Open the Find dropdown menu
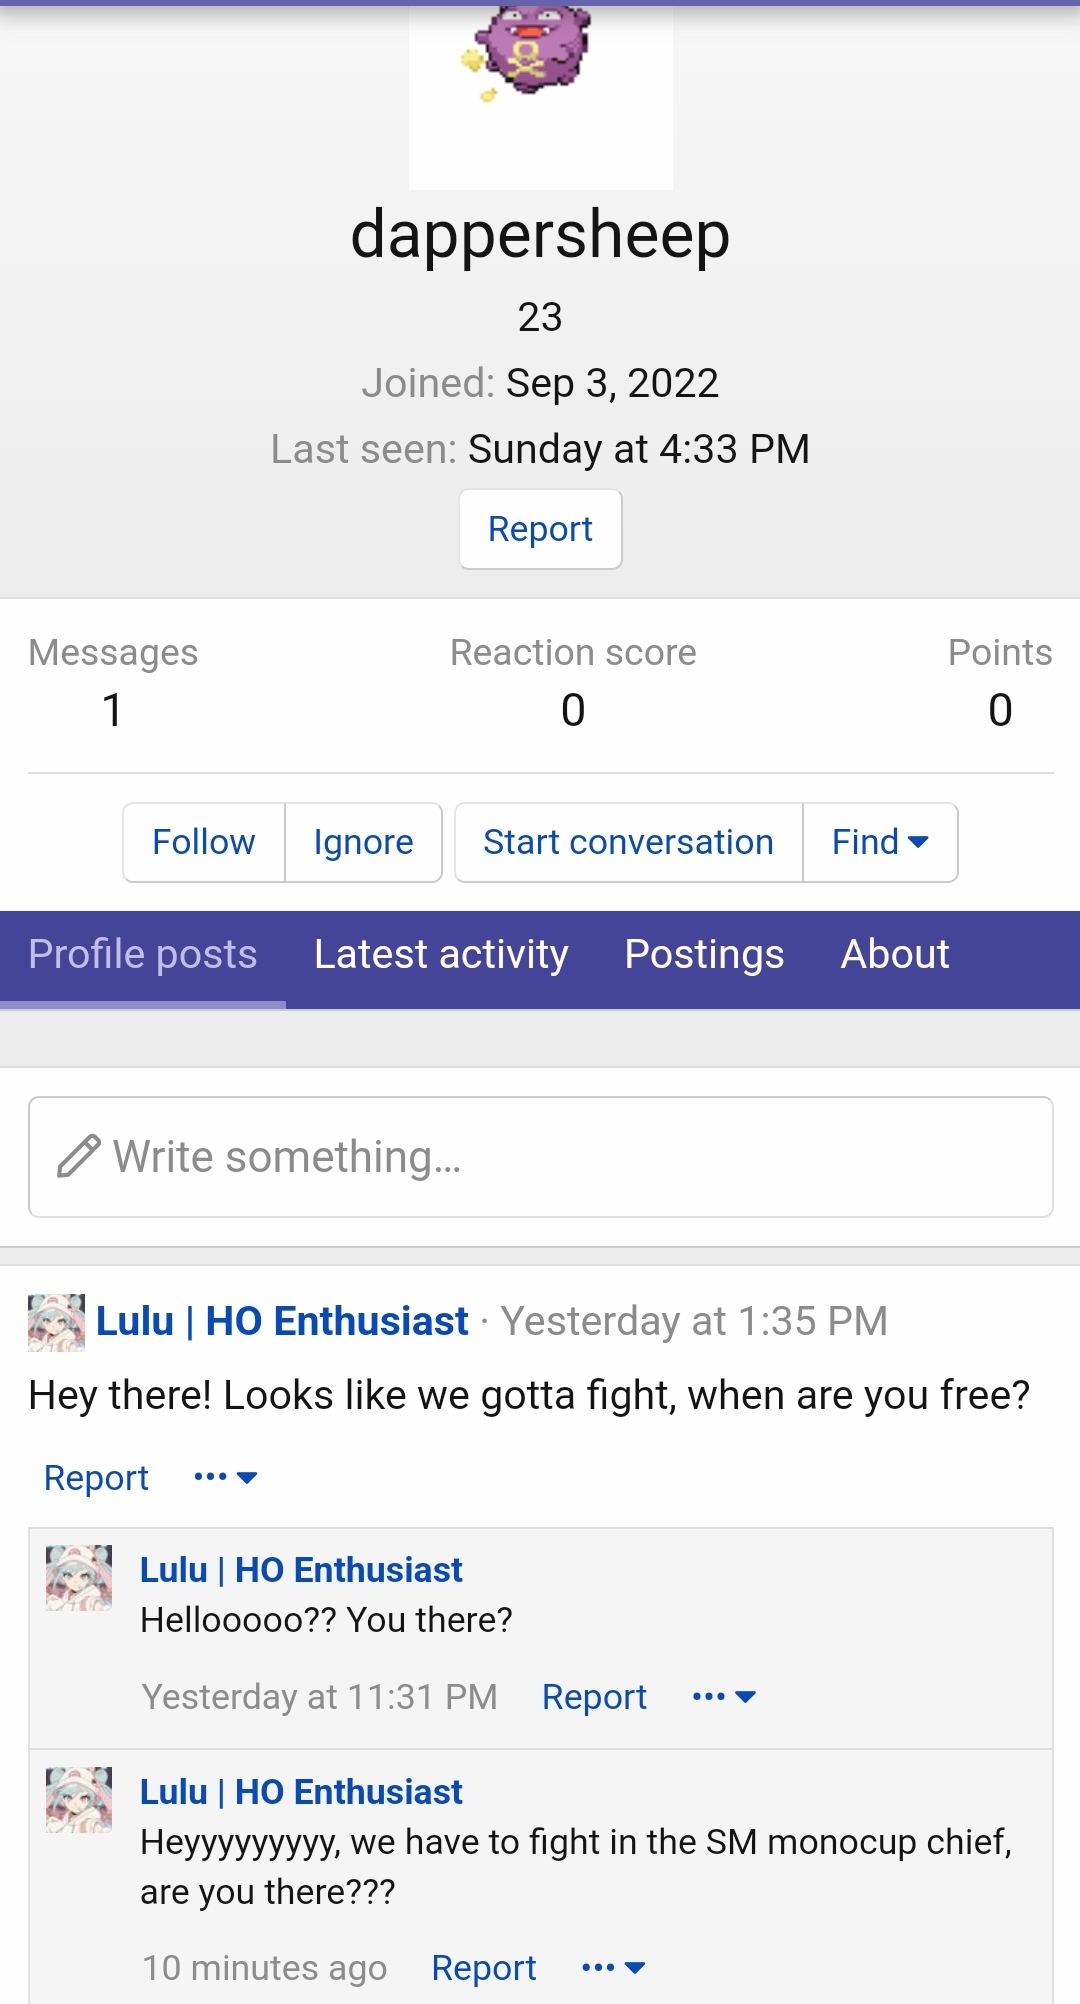The width and height of the screenshot is (1080, 2004). point(880,842)
